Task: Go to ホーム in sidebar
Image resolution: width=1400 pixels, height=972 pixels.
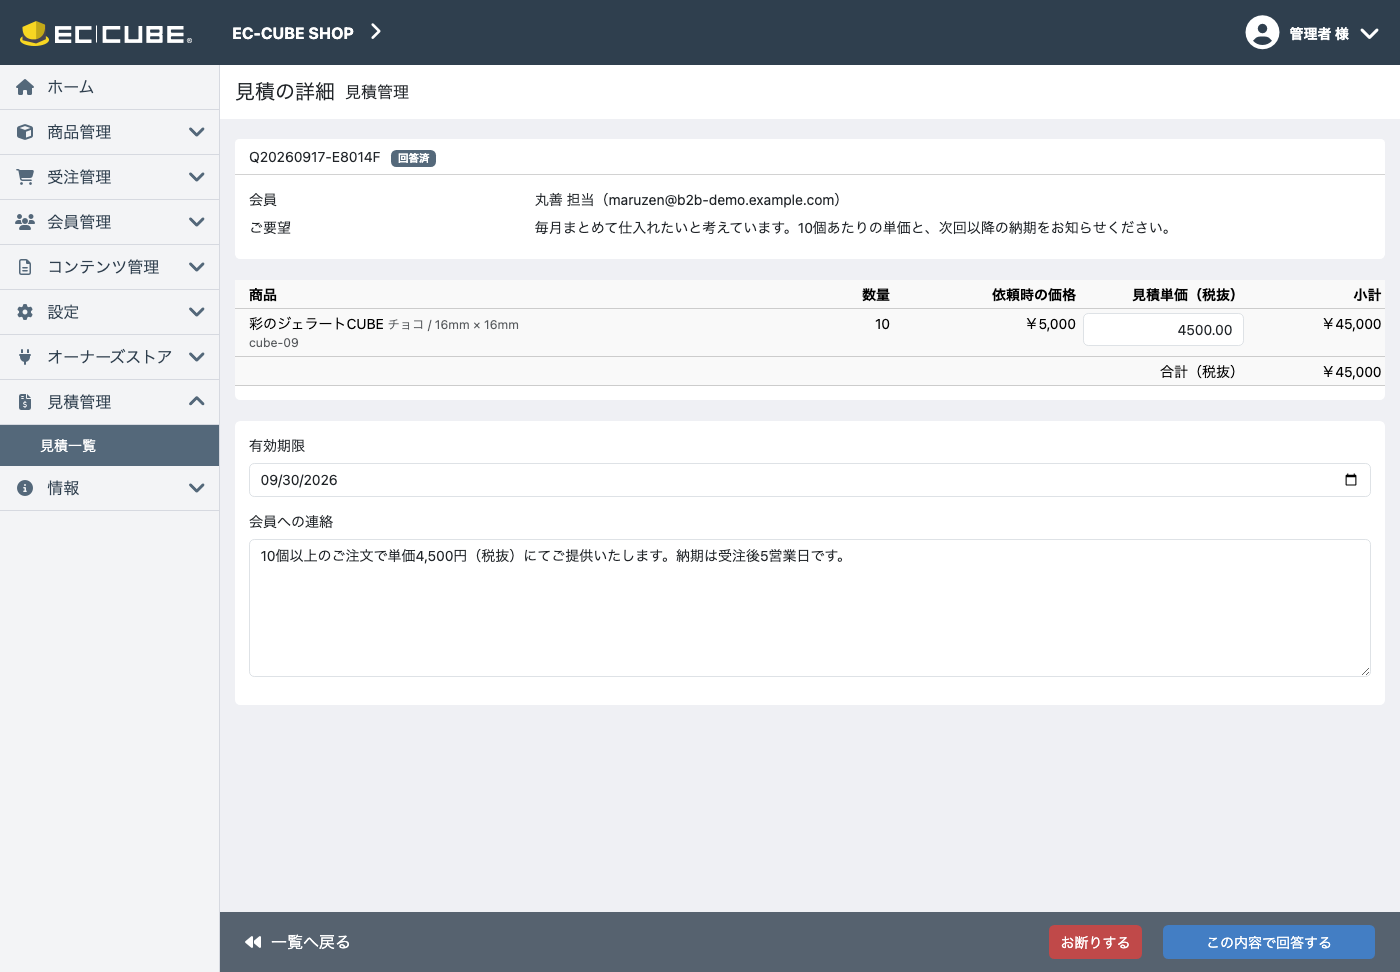Action: (x=109, y=87)
